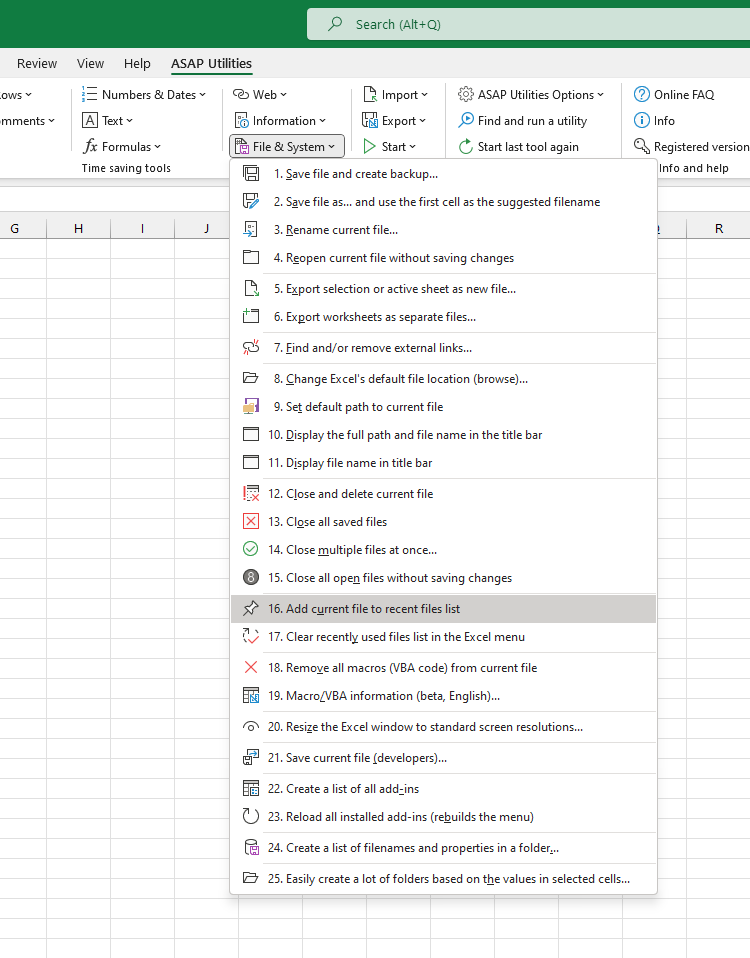This screenshot has height=958, width=750.
Task: Expand the Formulas dropdown menu
Action: tap(122, 147)
